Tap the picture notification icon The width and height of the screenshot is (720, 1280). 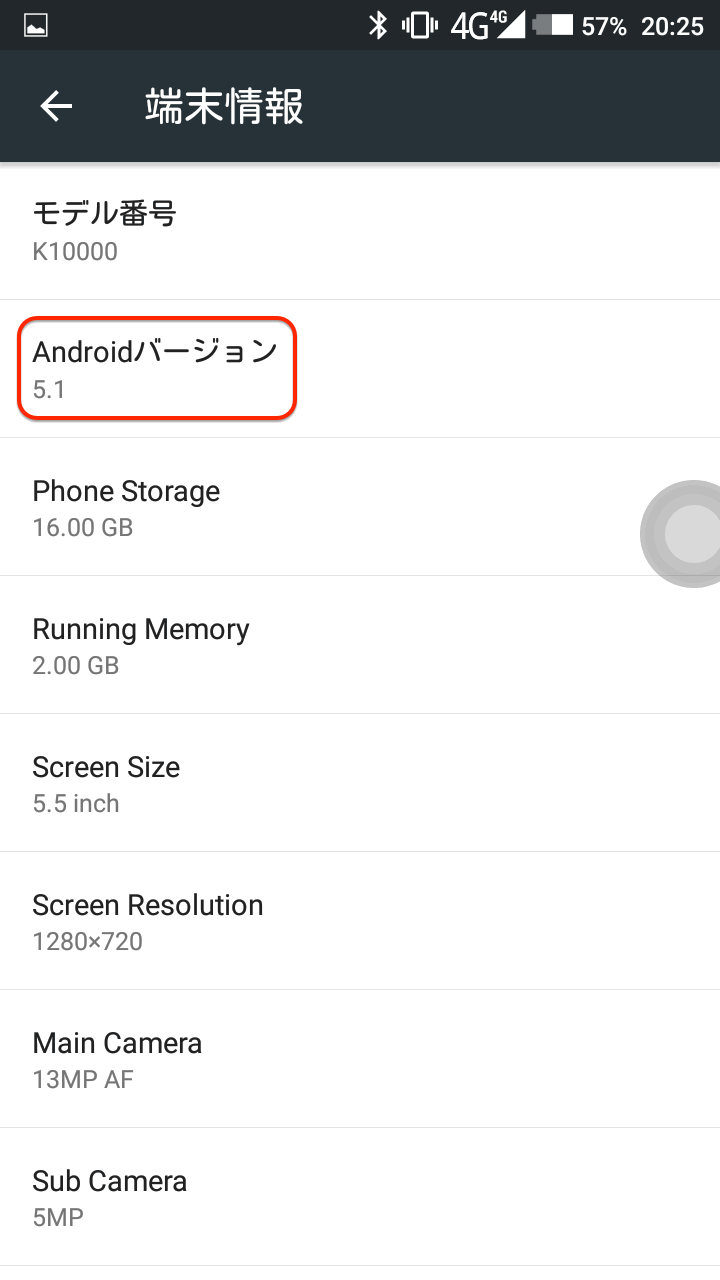click(x=36, y=26)
